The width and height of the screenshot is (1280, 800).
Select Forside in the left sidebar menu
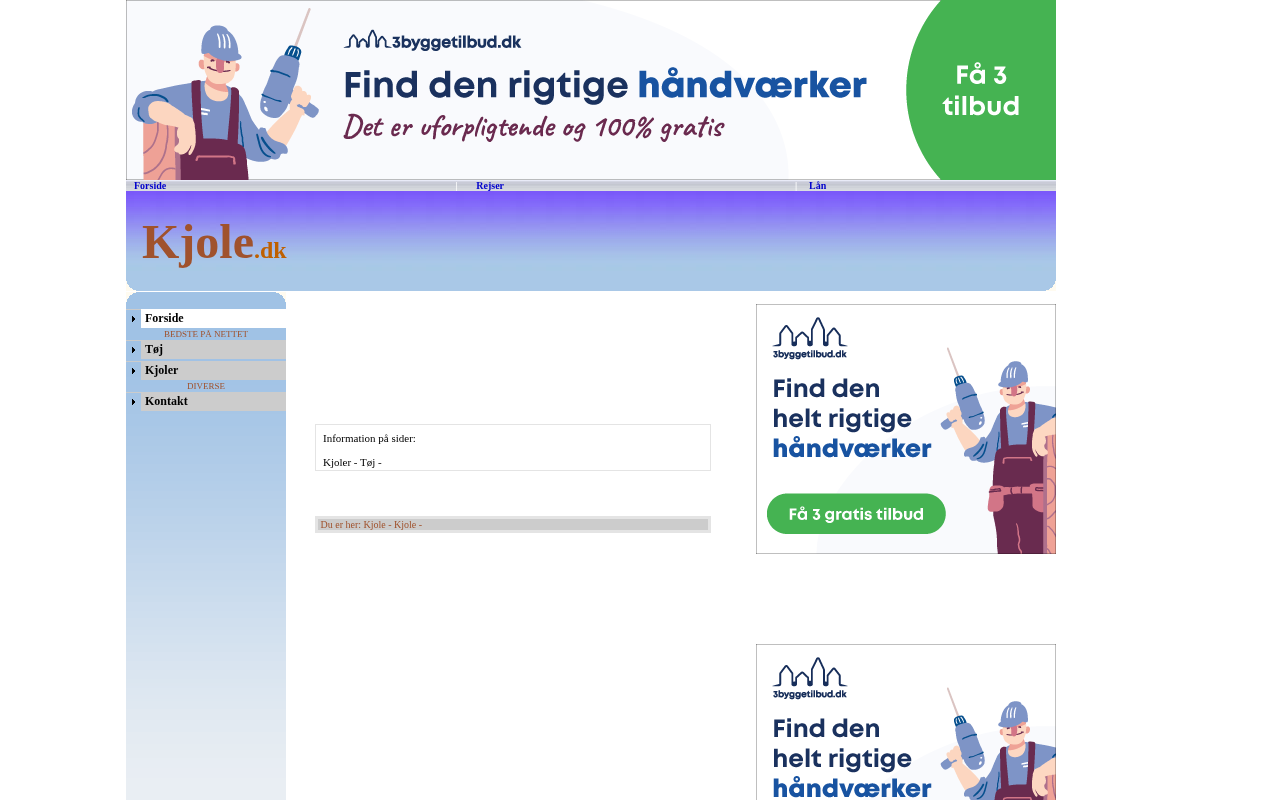point(164,319)
